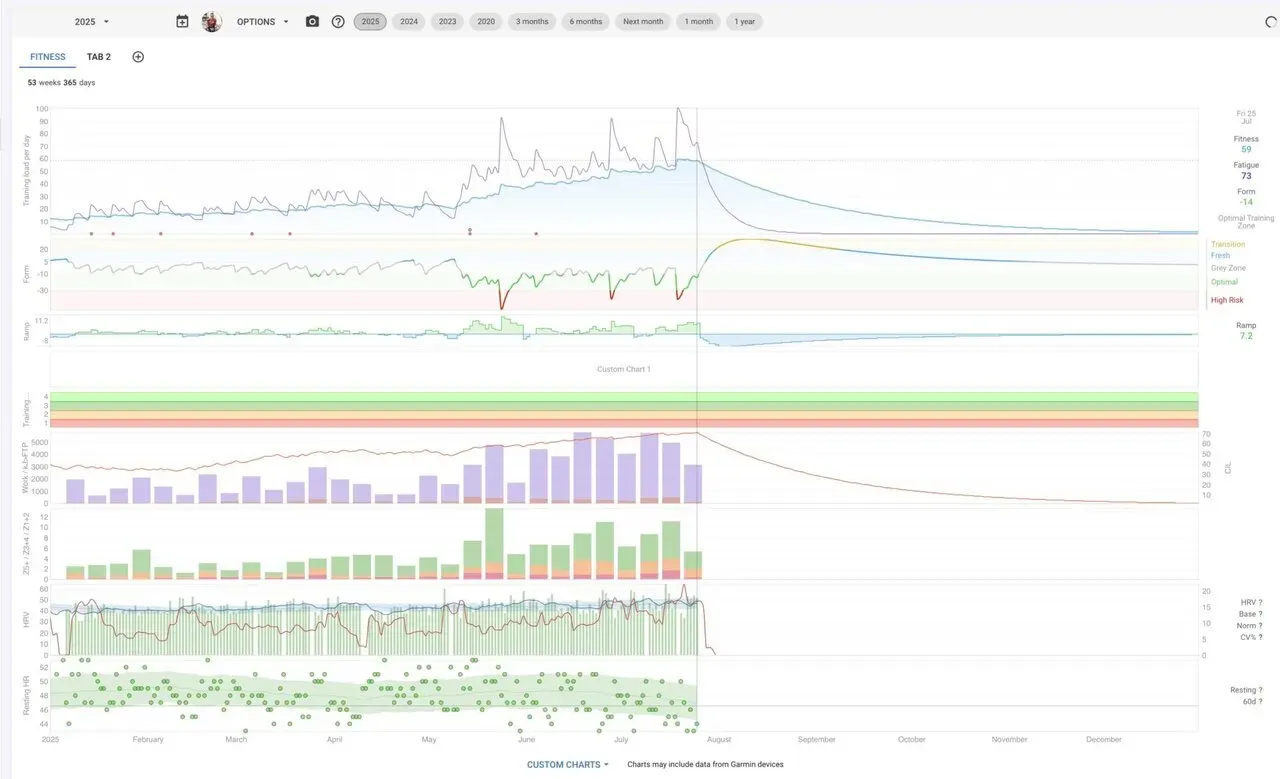Expand the CUSTOM CHARTS dropdown
1280x779 pixels.
568,764
